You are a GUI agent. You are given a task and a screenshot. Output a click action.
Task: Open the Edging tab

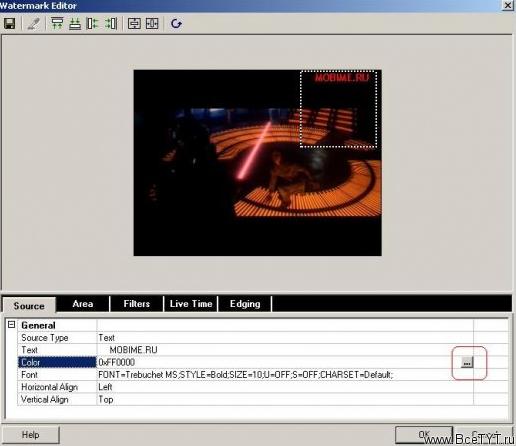tap(245, 304)
